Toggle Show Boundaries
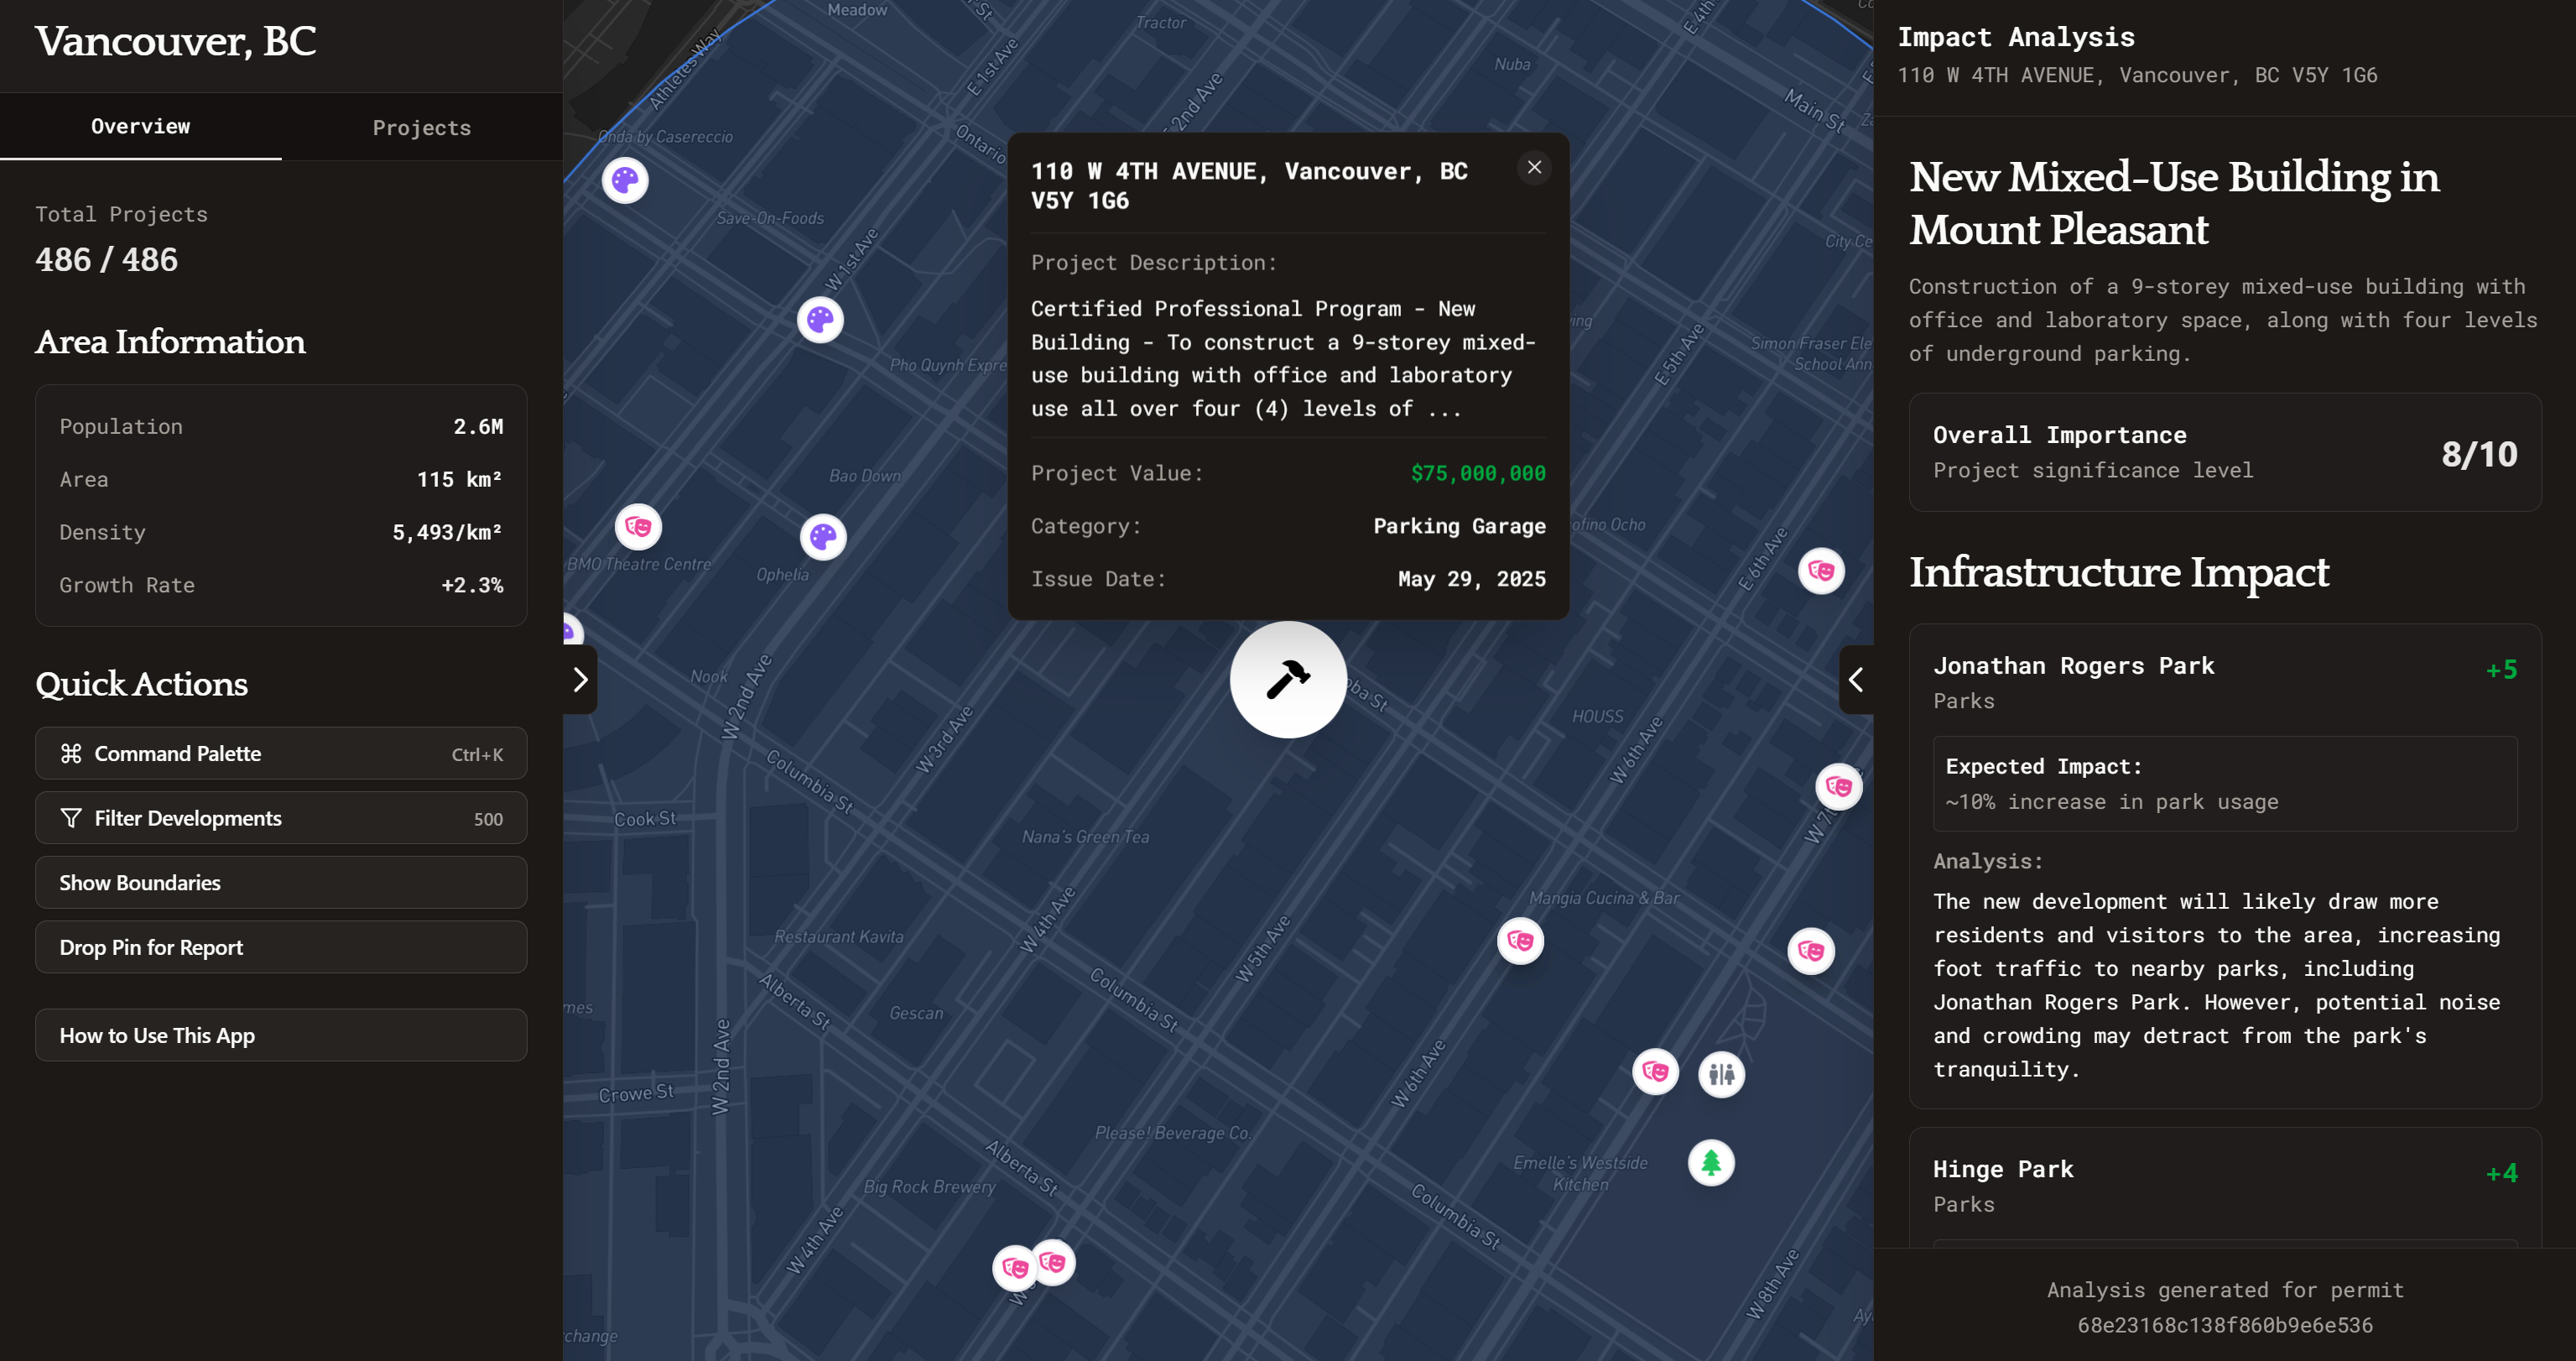Screen dimensions: 2576x1361 [280, 883]
